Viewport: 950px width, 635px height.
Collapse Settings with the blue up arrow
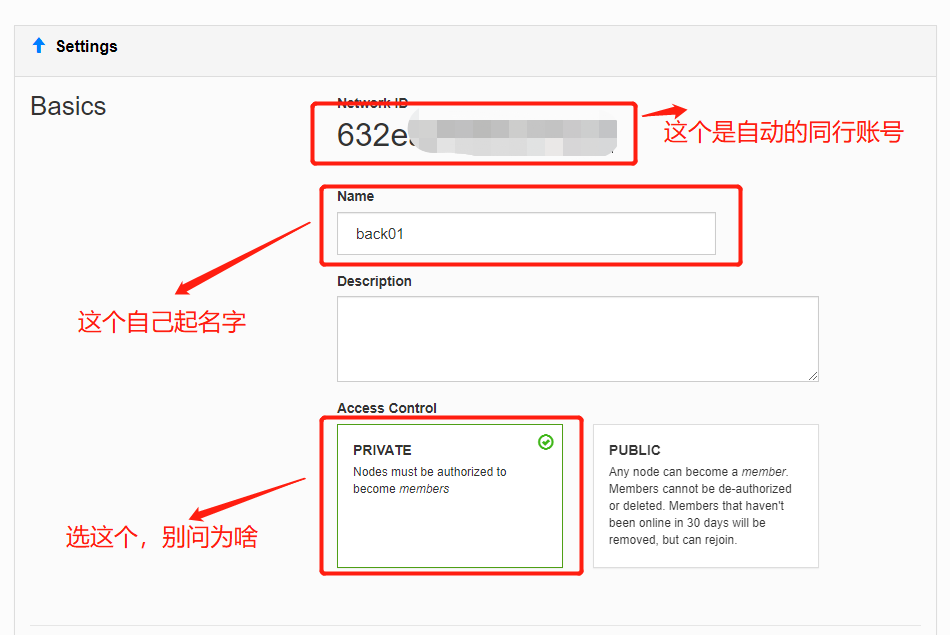click(x=39, y=46)
